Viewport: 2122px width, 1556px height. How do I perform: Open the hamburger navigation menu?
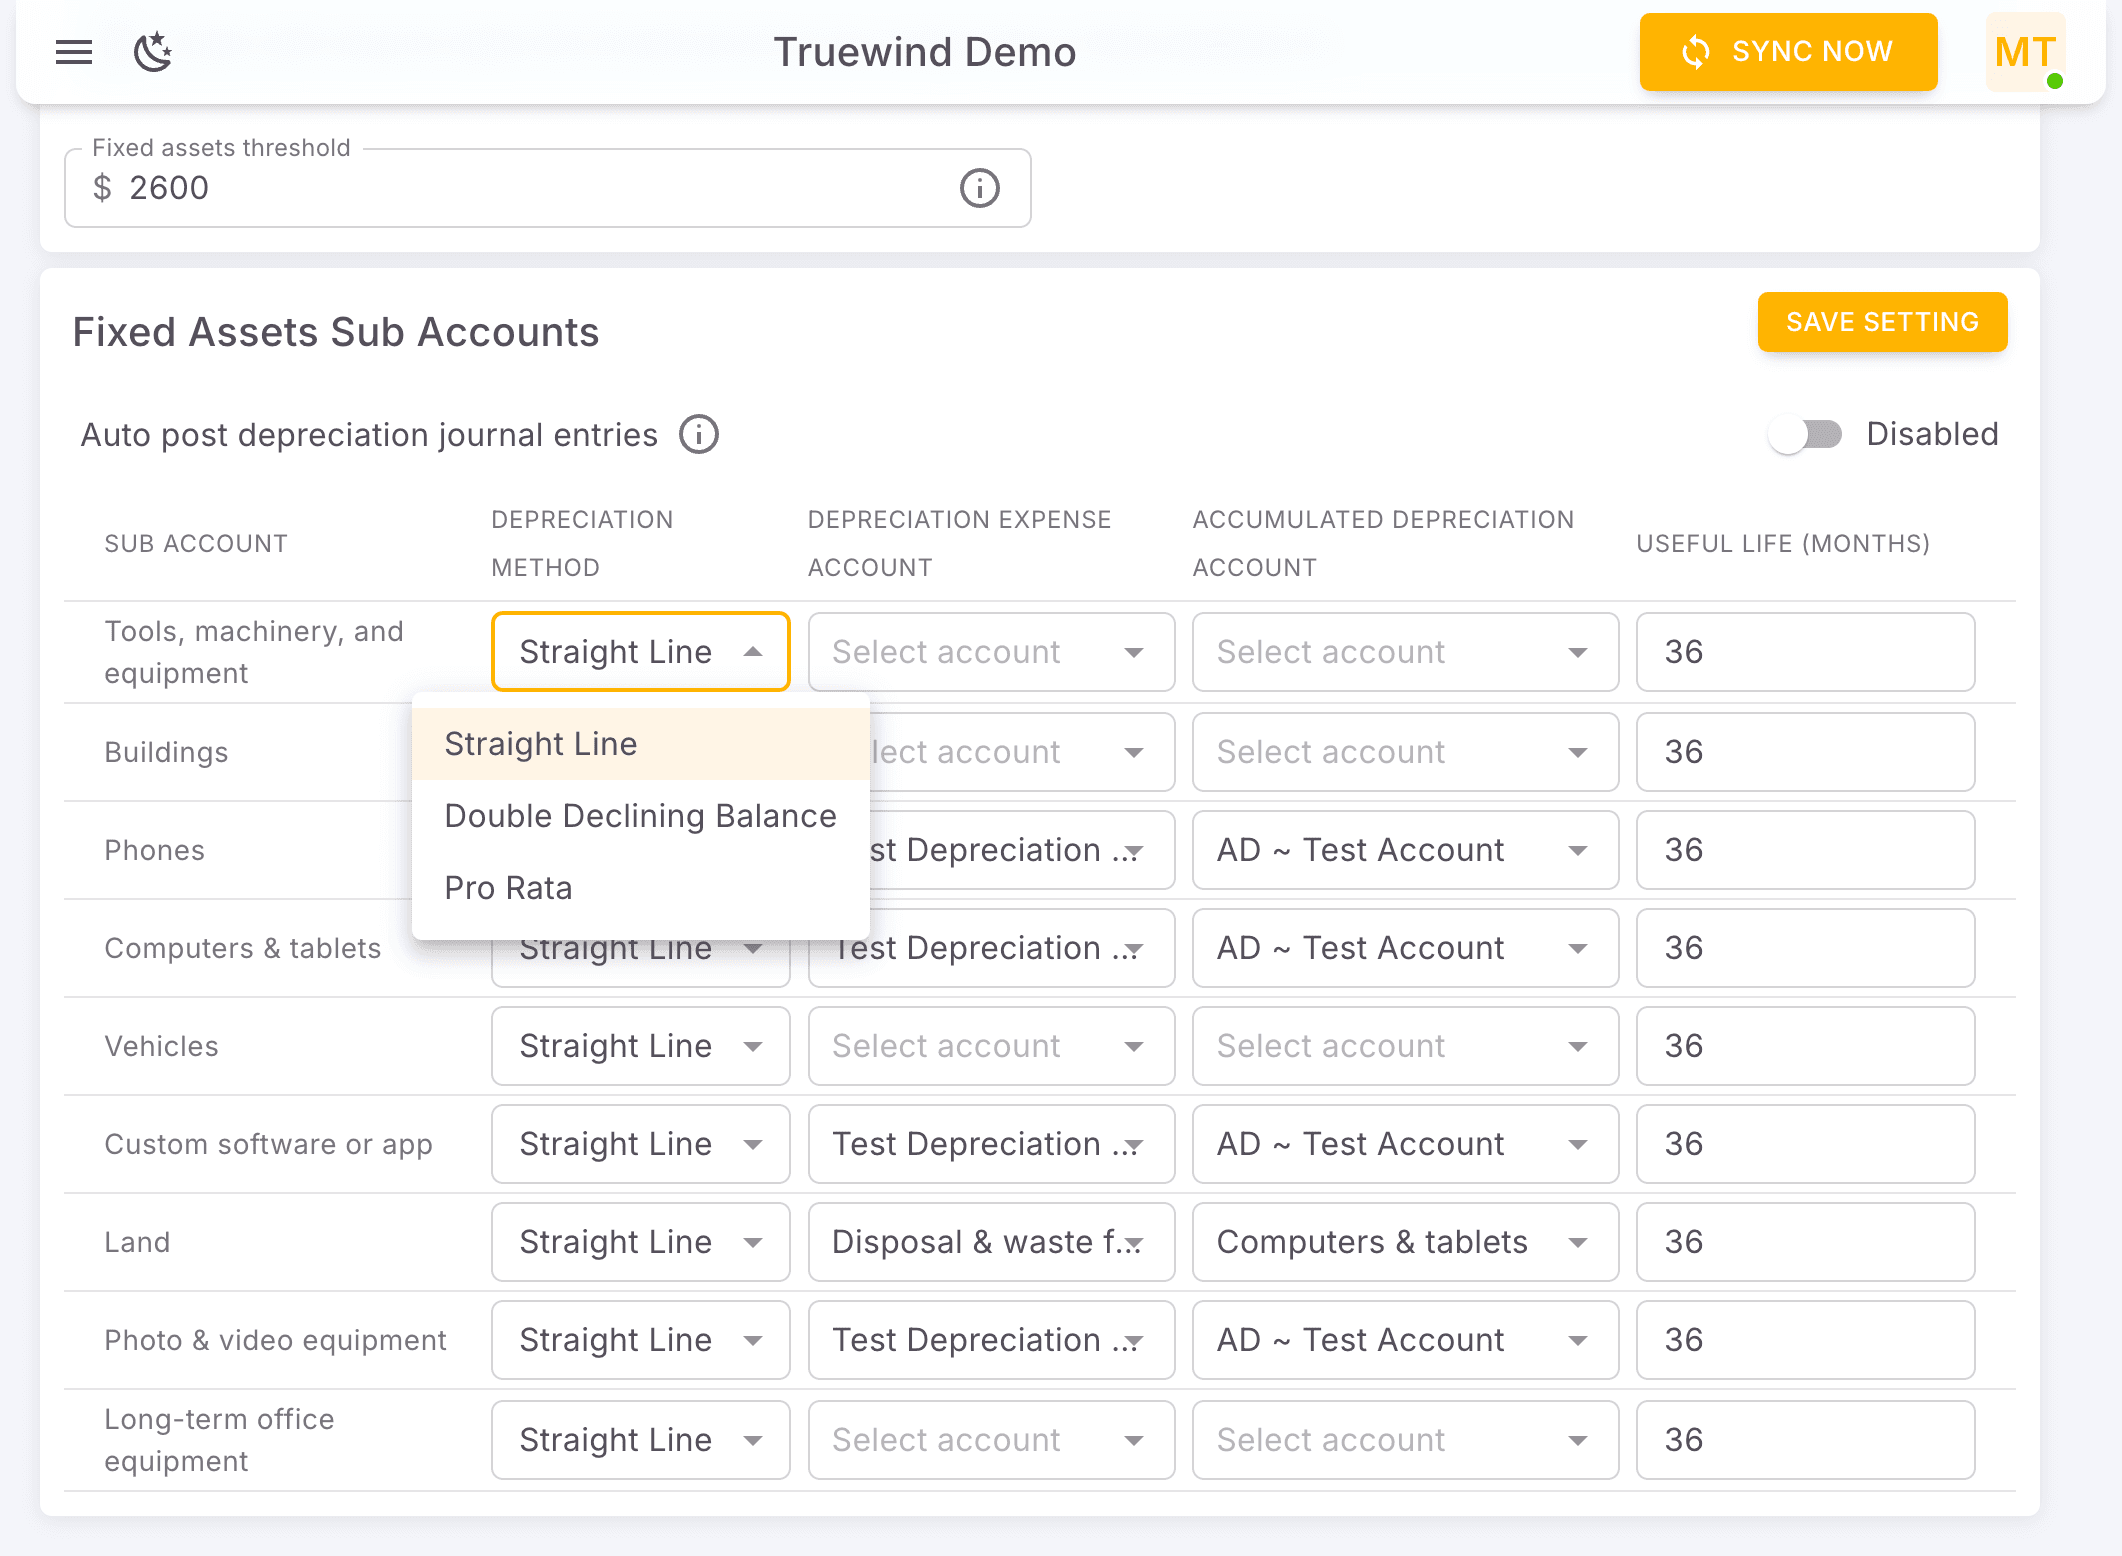click(x=74, y=52)
